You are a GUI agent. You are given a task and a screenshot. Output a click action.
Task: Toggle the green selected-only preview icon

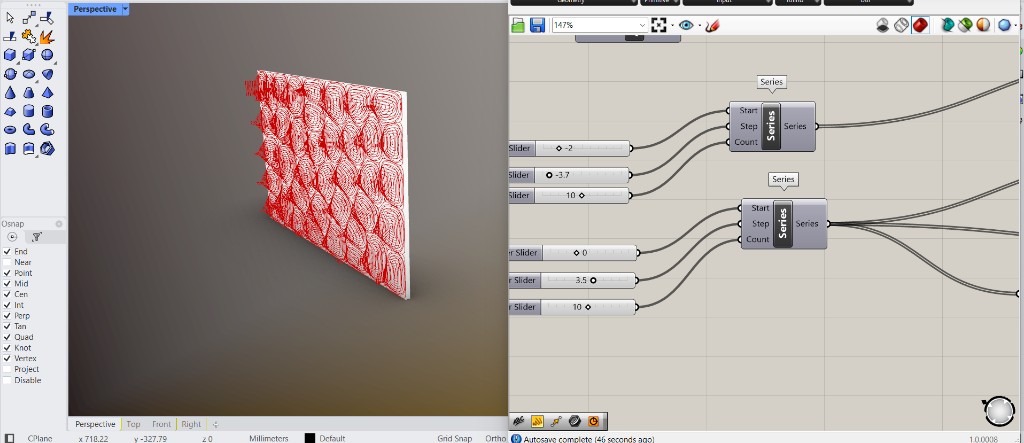pos(965,25)
